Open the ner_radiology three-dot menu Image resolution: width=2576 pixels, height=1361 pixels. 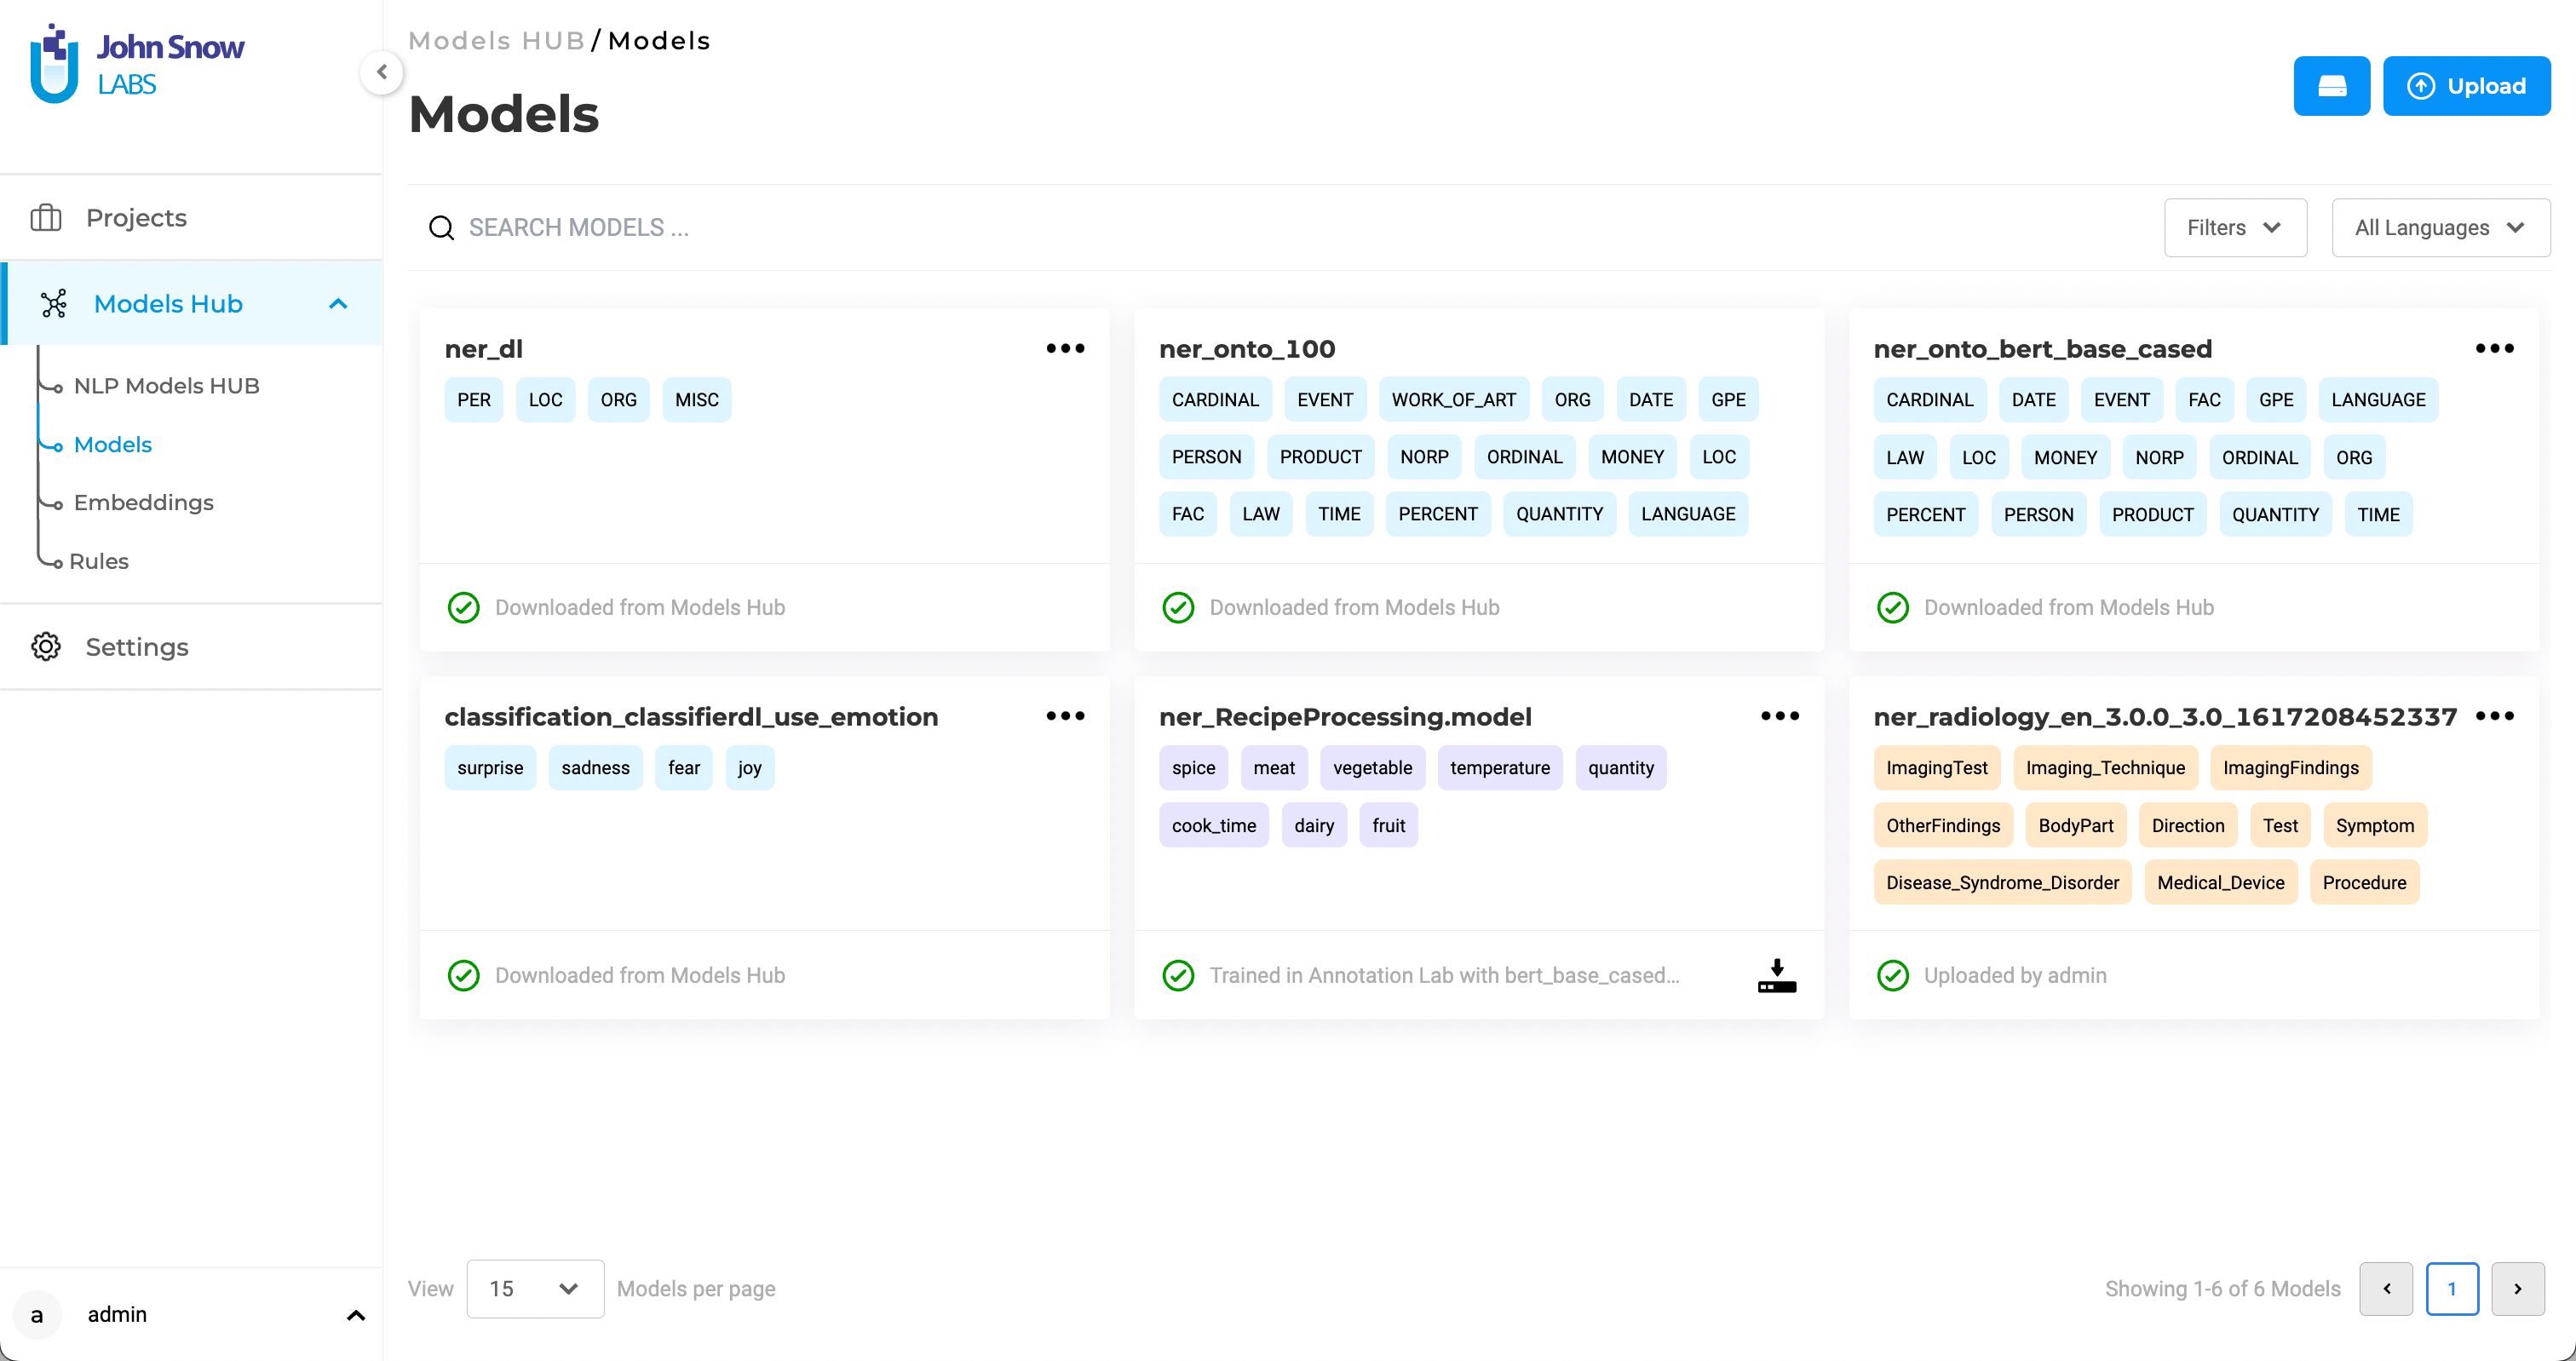2494,716
